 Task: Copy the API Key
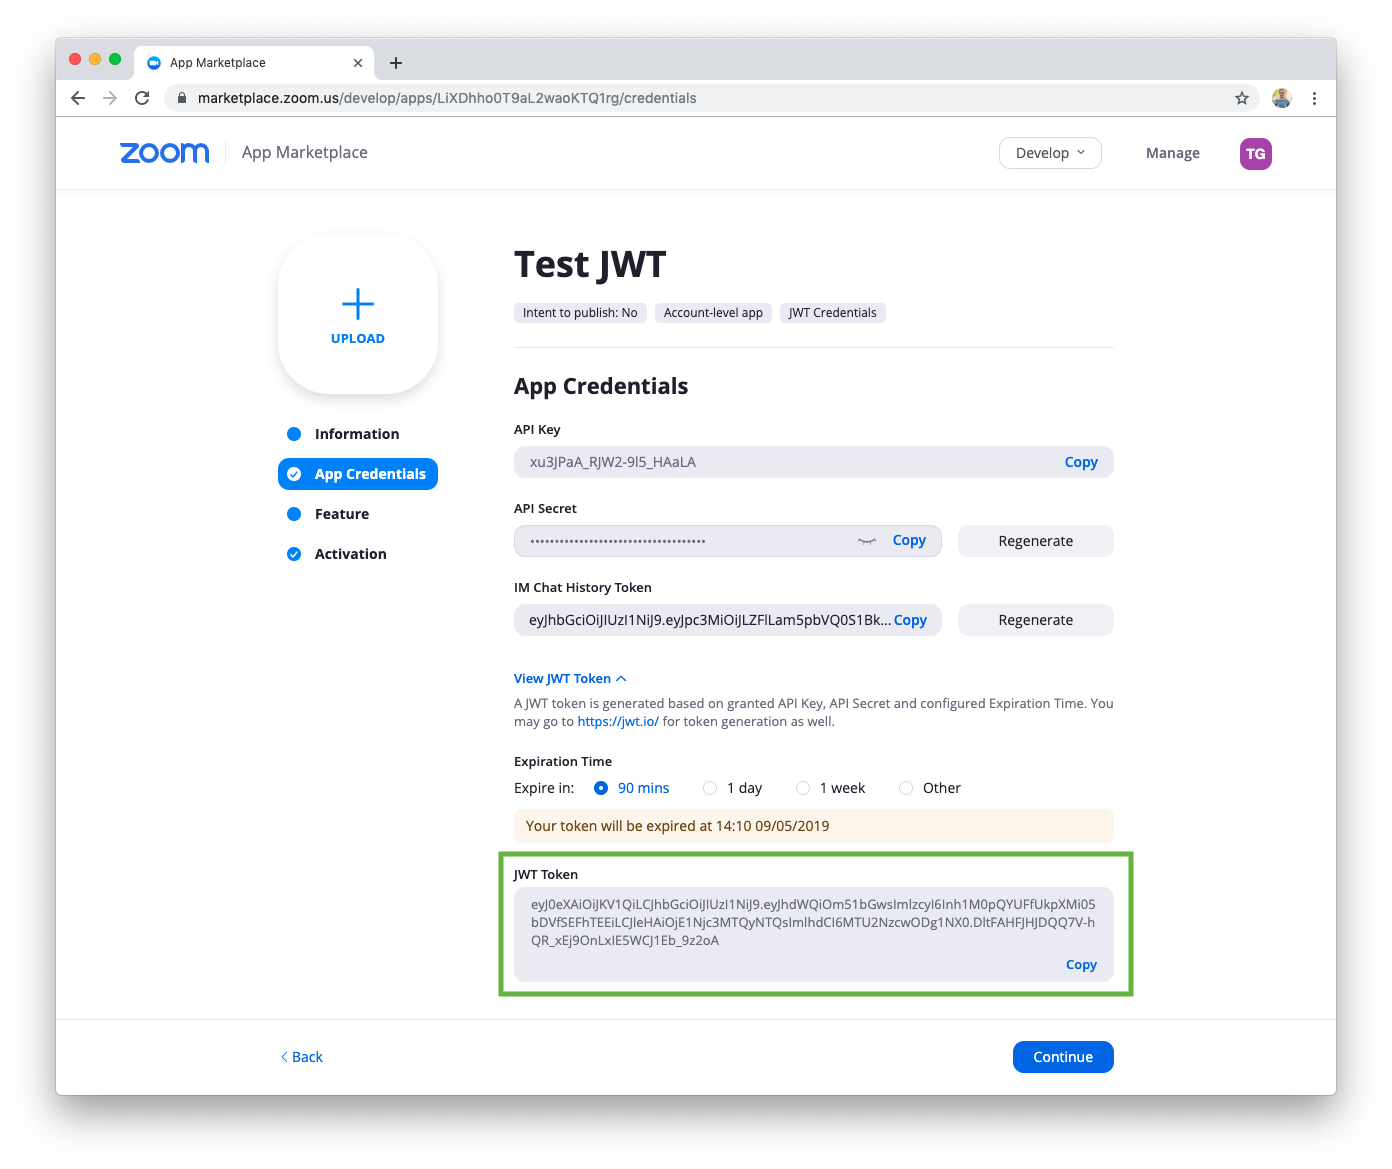click(1081, 462)
